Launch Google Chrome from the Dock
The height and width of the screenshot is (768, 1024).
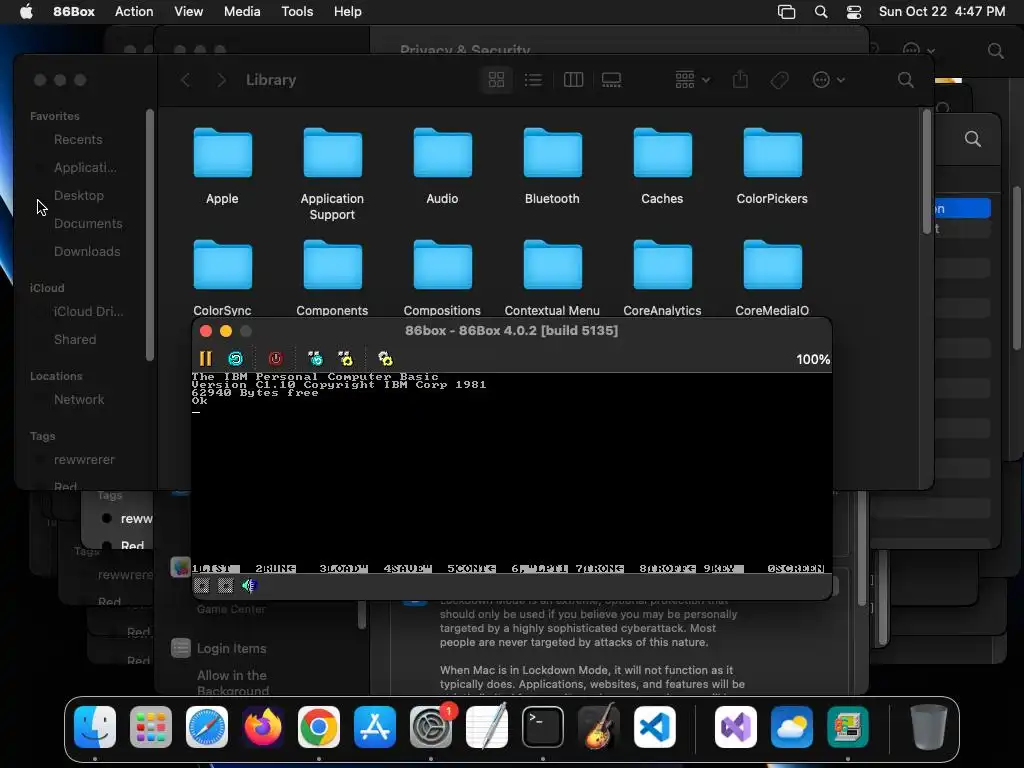pos(319,727)
